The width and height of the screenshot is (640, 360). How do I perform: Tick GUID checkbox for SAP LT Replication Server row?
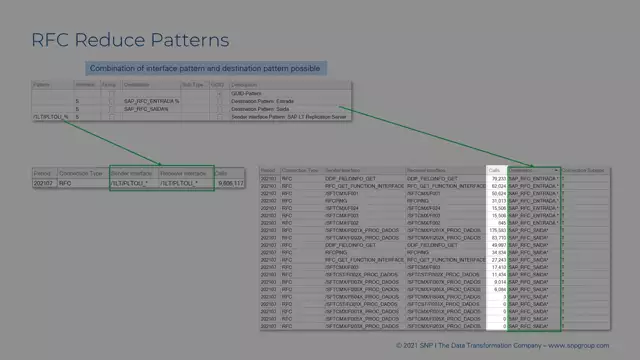click(220, 117)
